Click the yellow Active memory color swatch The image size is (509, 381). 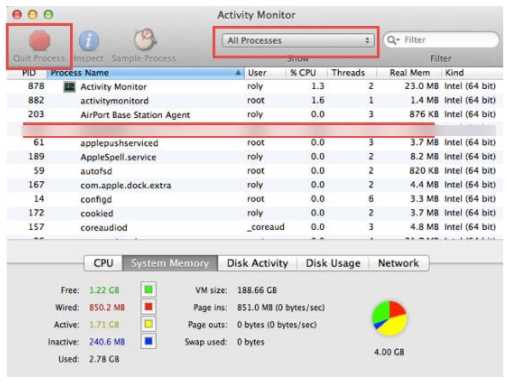(x=149, y=324)
